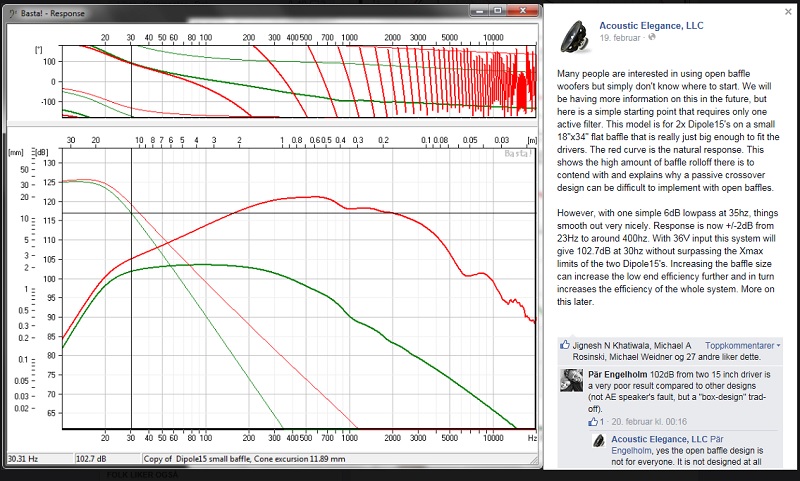This screenshot has width=800, height=481.
Task: Click the 'Cone excursion 11.89 mm' status text
Action: click(x=299, y=459)
